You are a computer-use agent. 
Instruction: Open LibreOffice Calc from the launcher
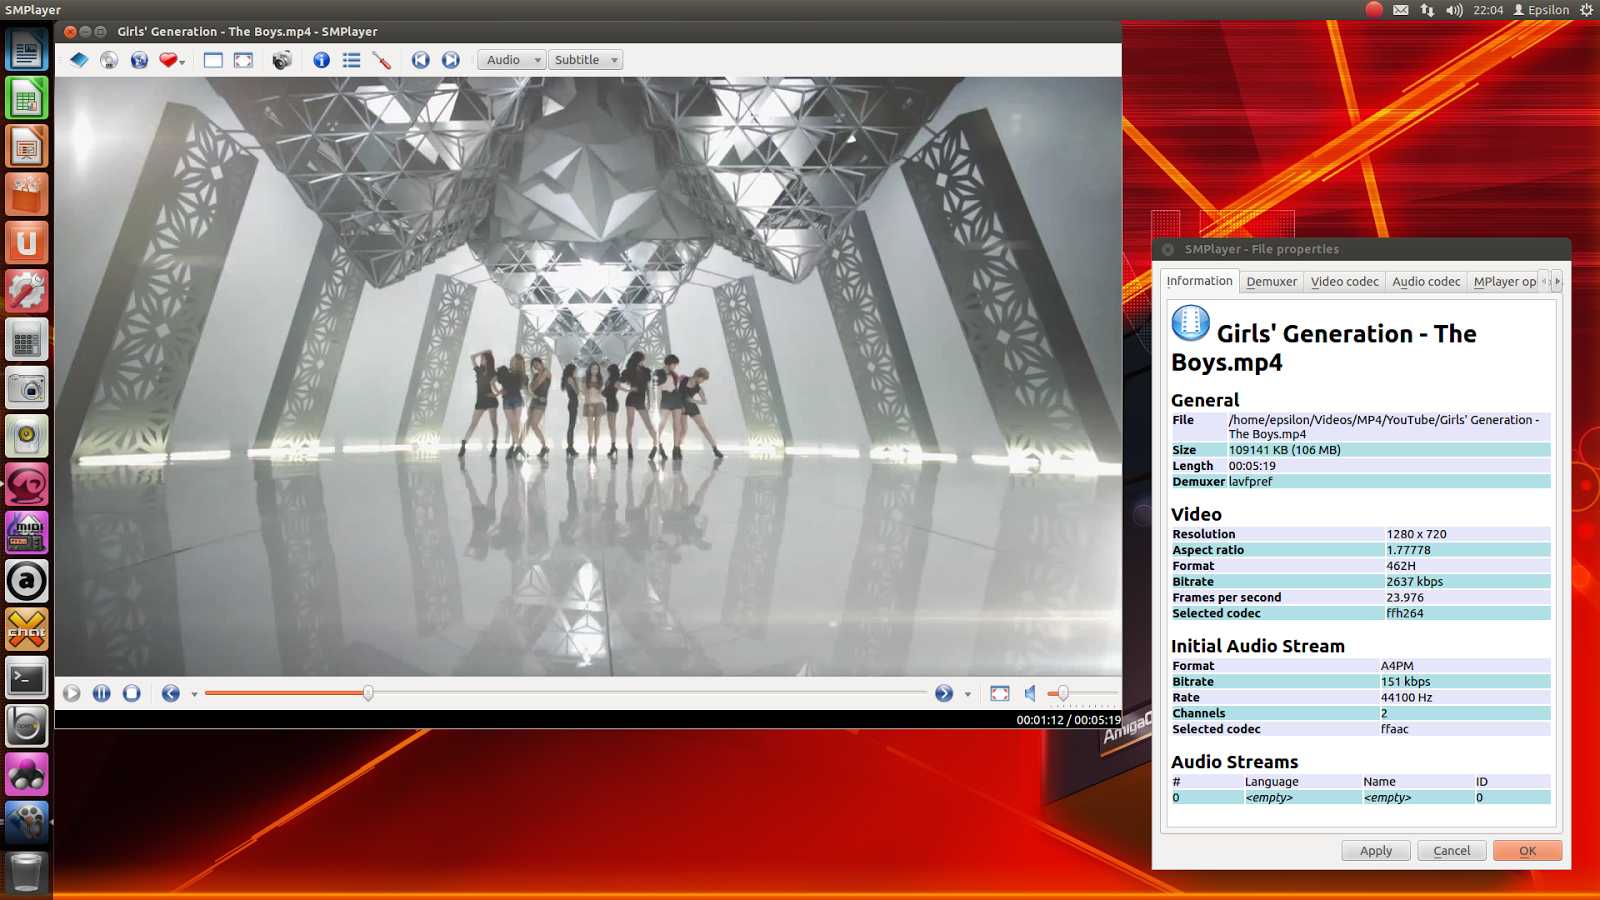click(x=27, y=98)
